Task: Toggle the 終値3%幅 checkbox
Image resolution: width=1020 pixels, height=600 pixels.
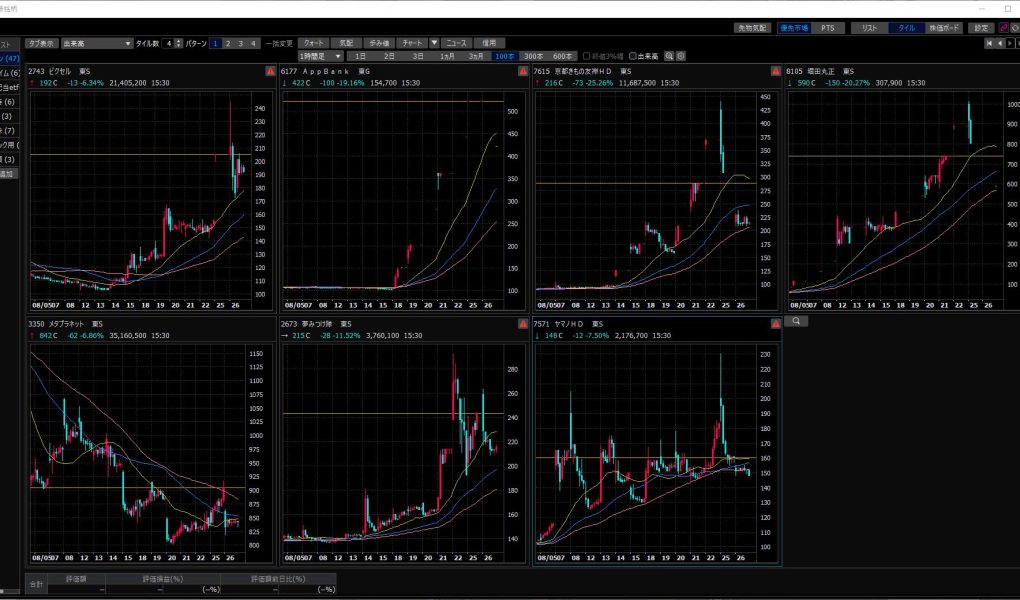Action: 588,56
